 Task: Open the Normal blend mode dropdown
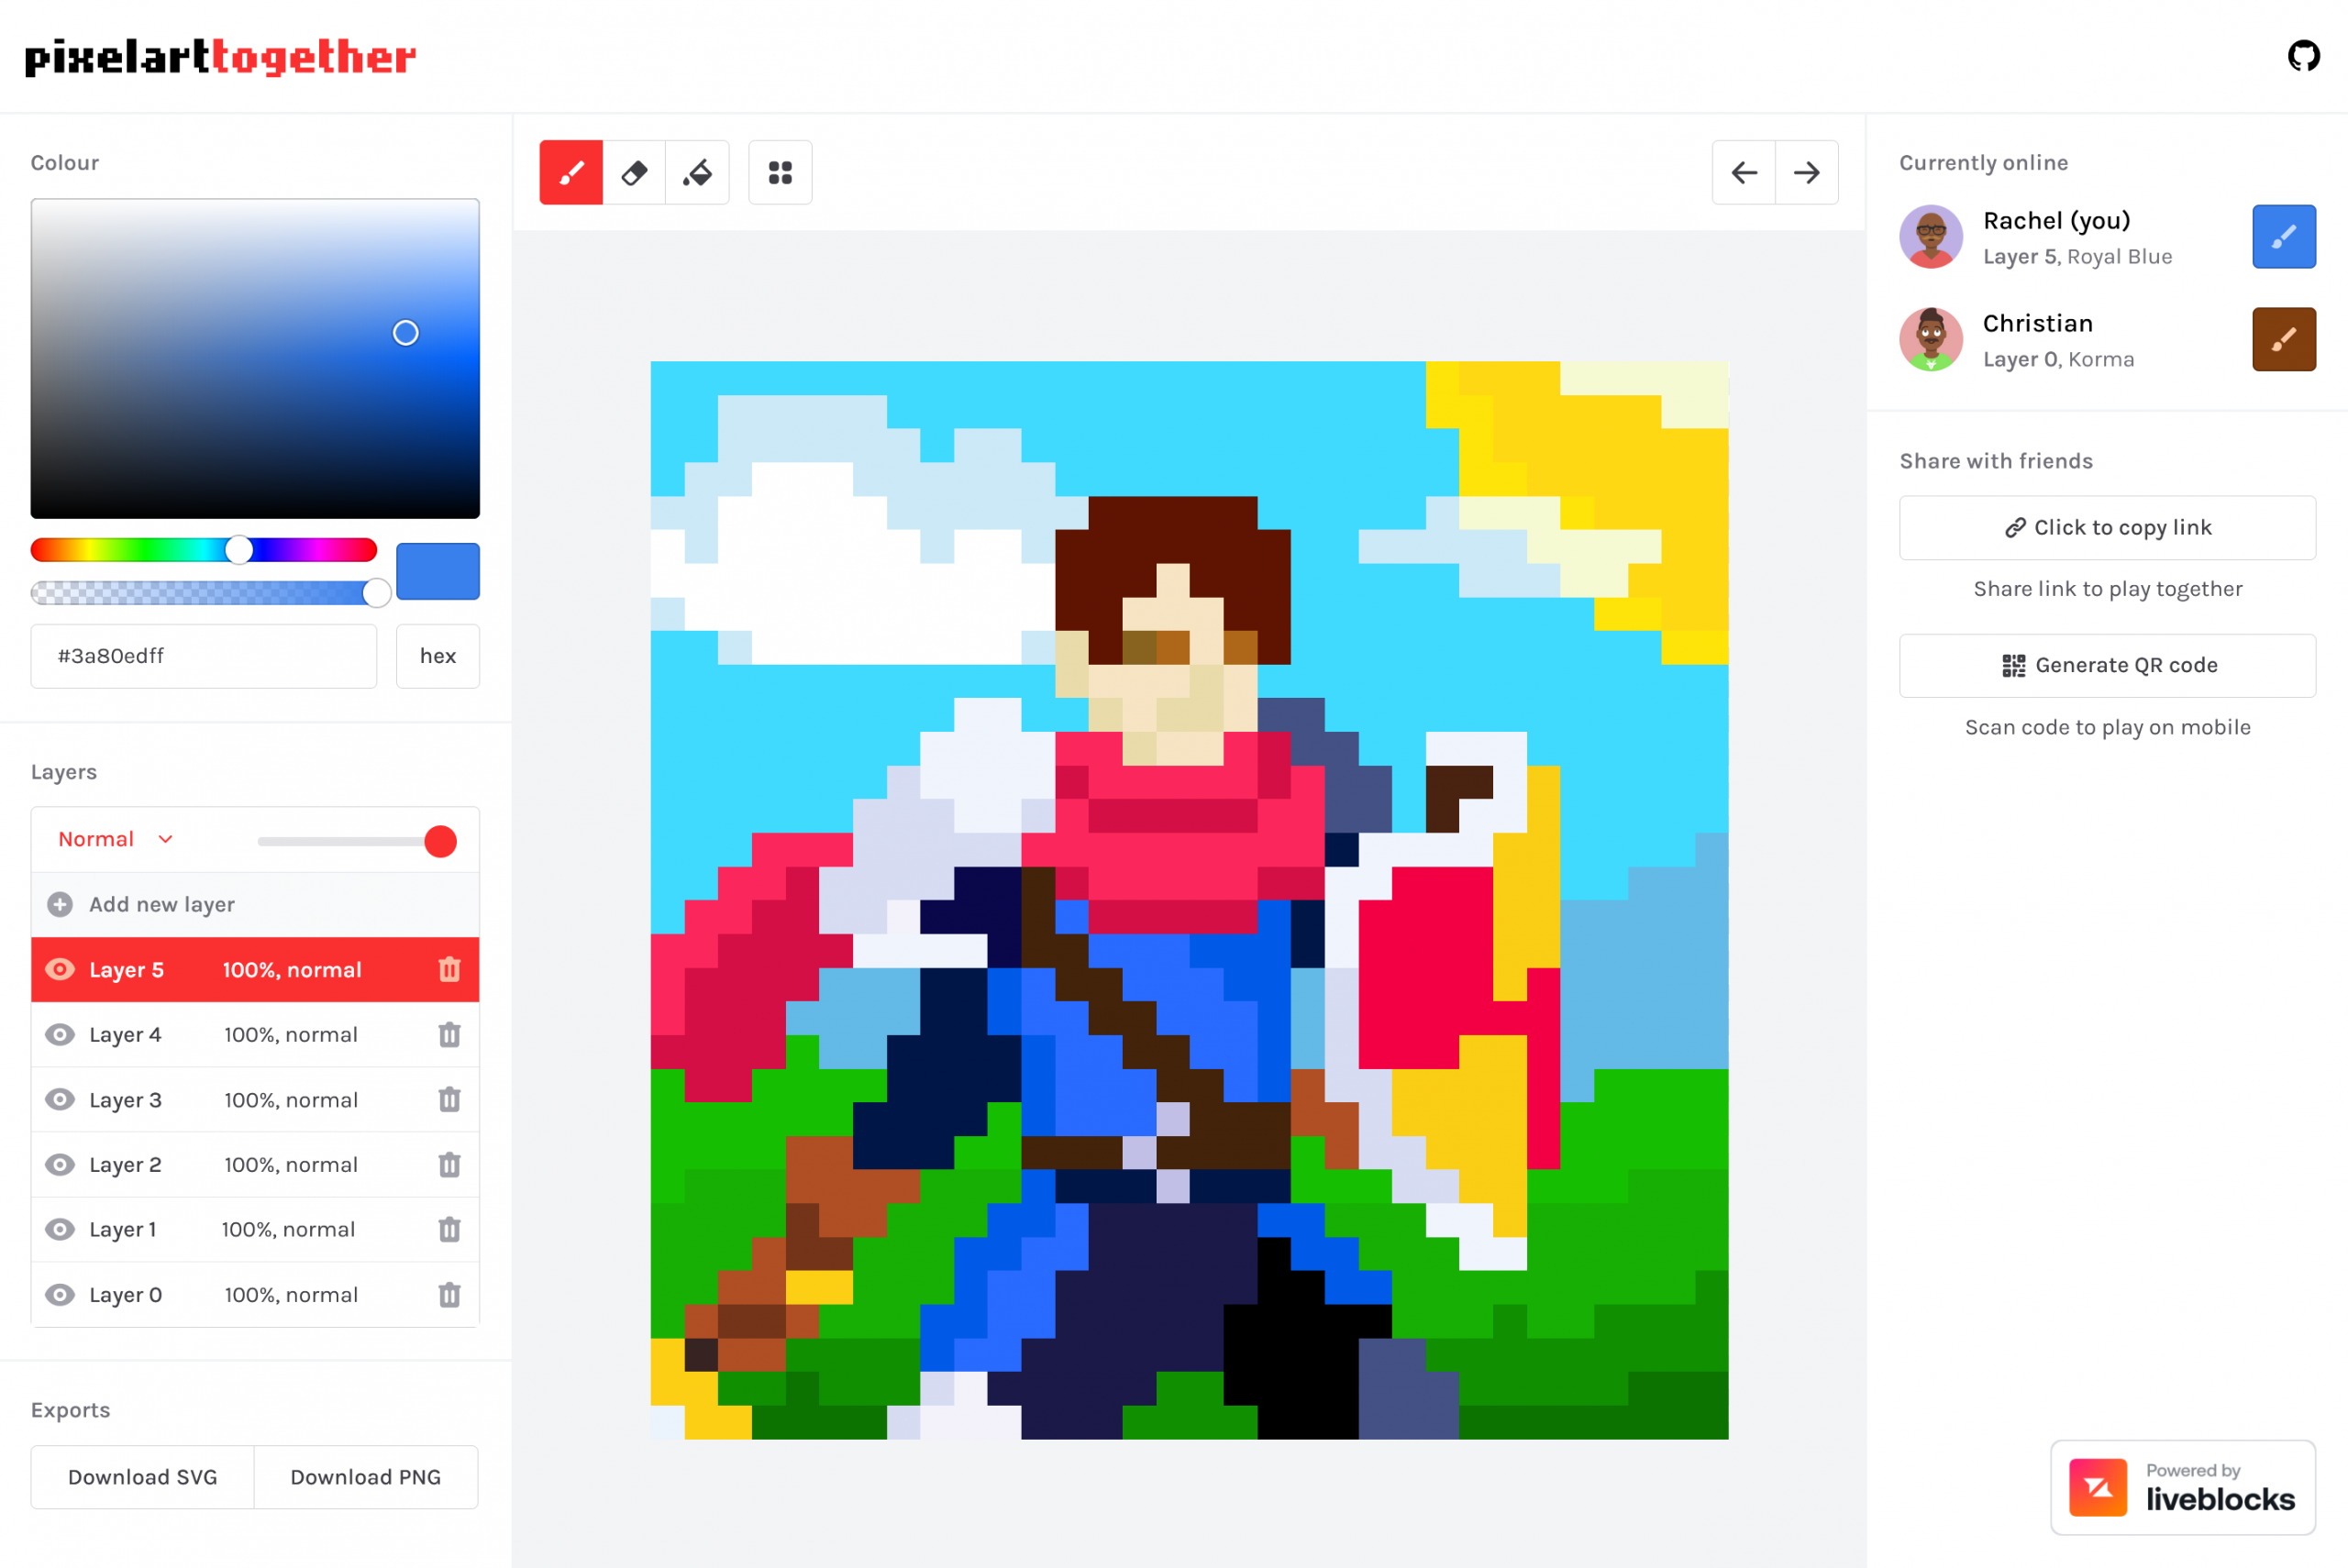[x=116, y=839]
